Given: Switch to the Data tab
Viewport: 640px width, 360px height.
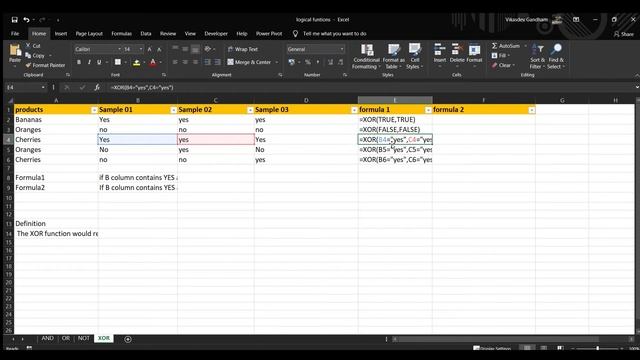Looking at the screenshot, I should 146,33.
